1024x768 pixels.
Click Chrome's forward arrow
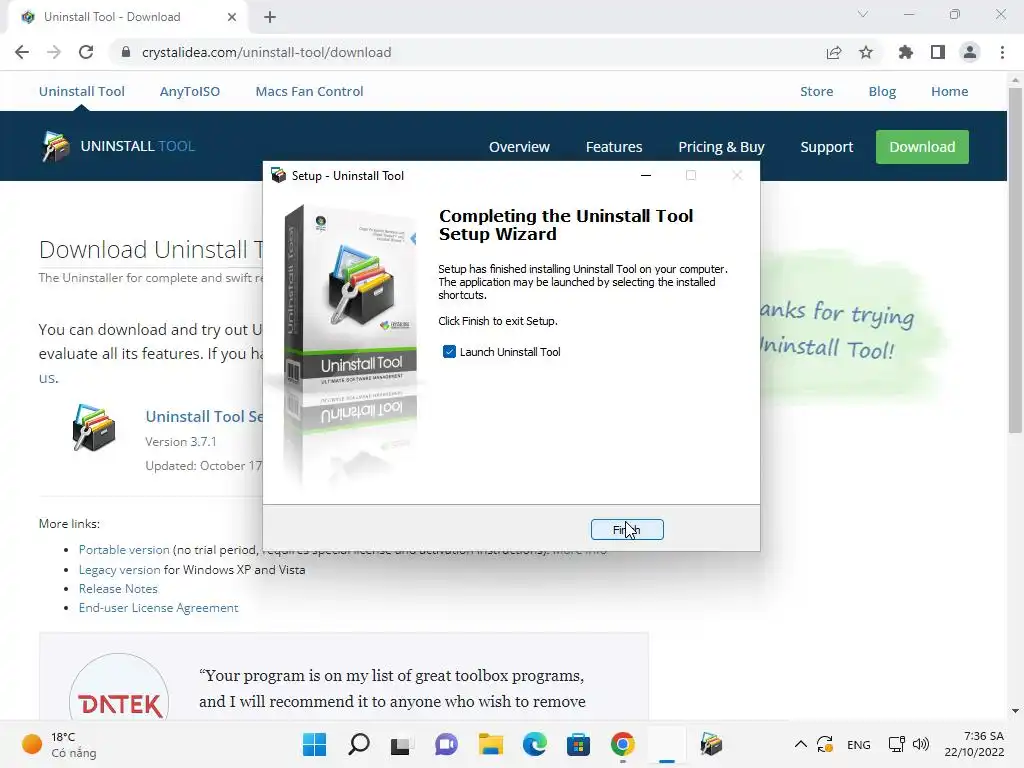54,52
